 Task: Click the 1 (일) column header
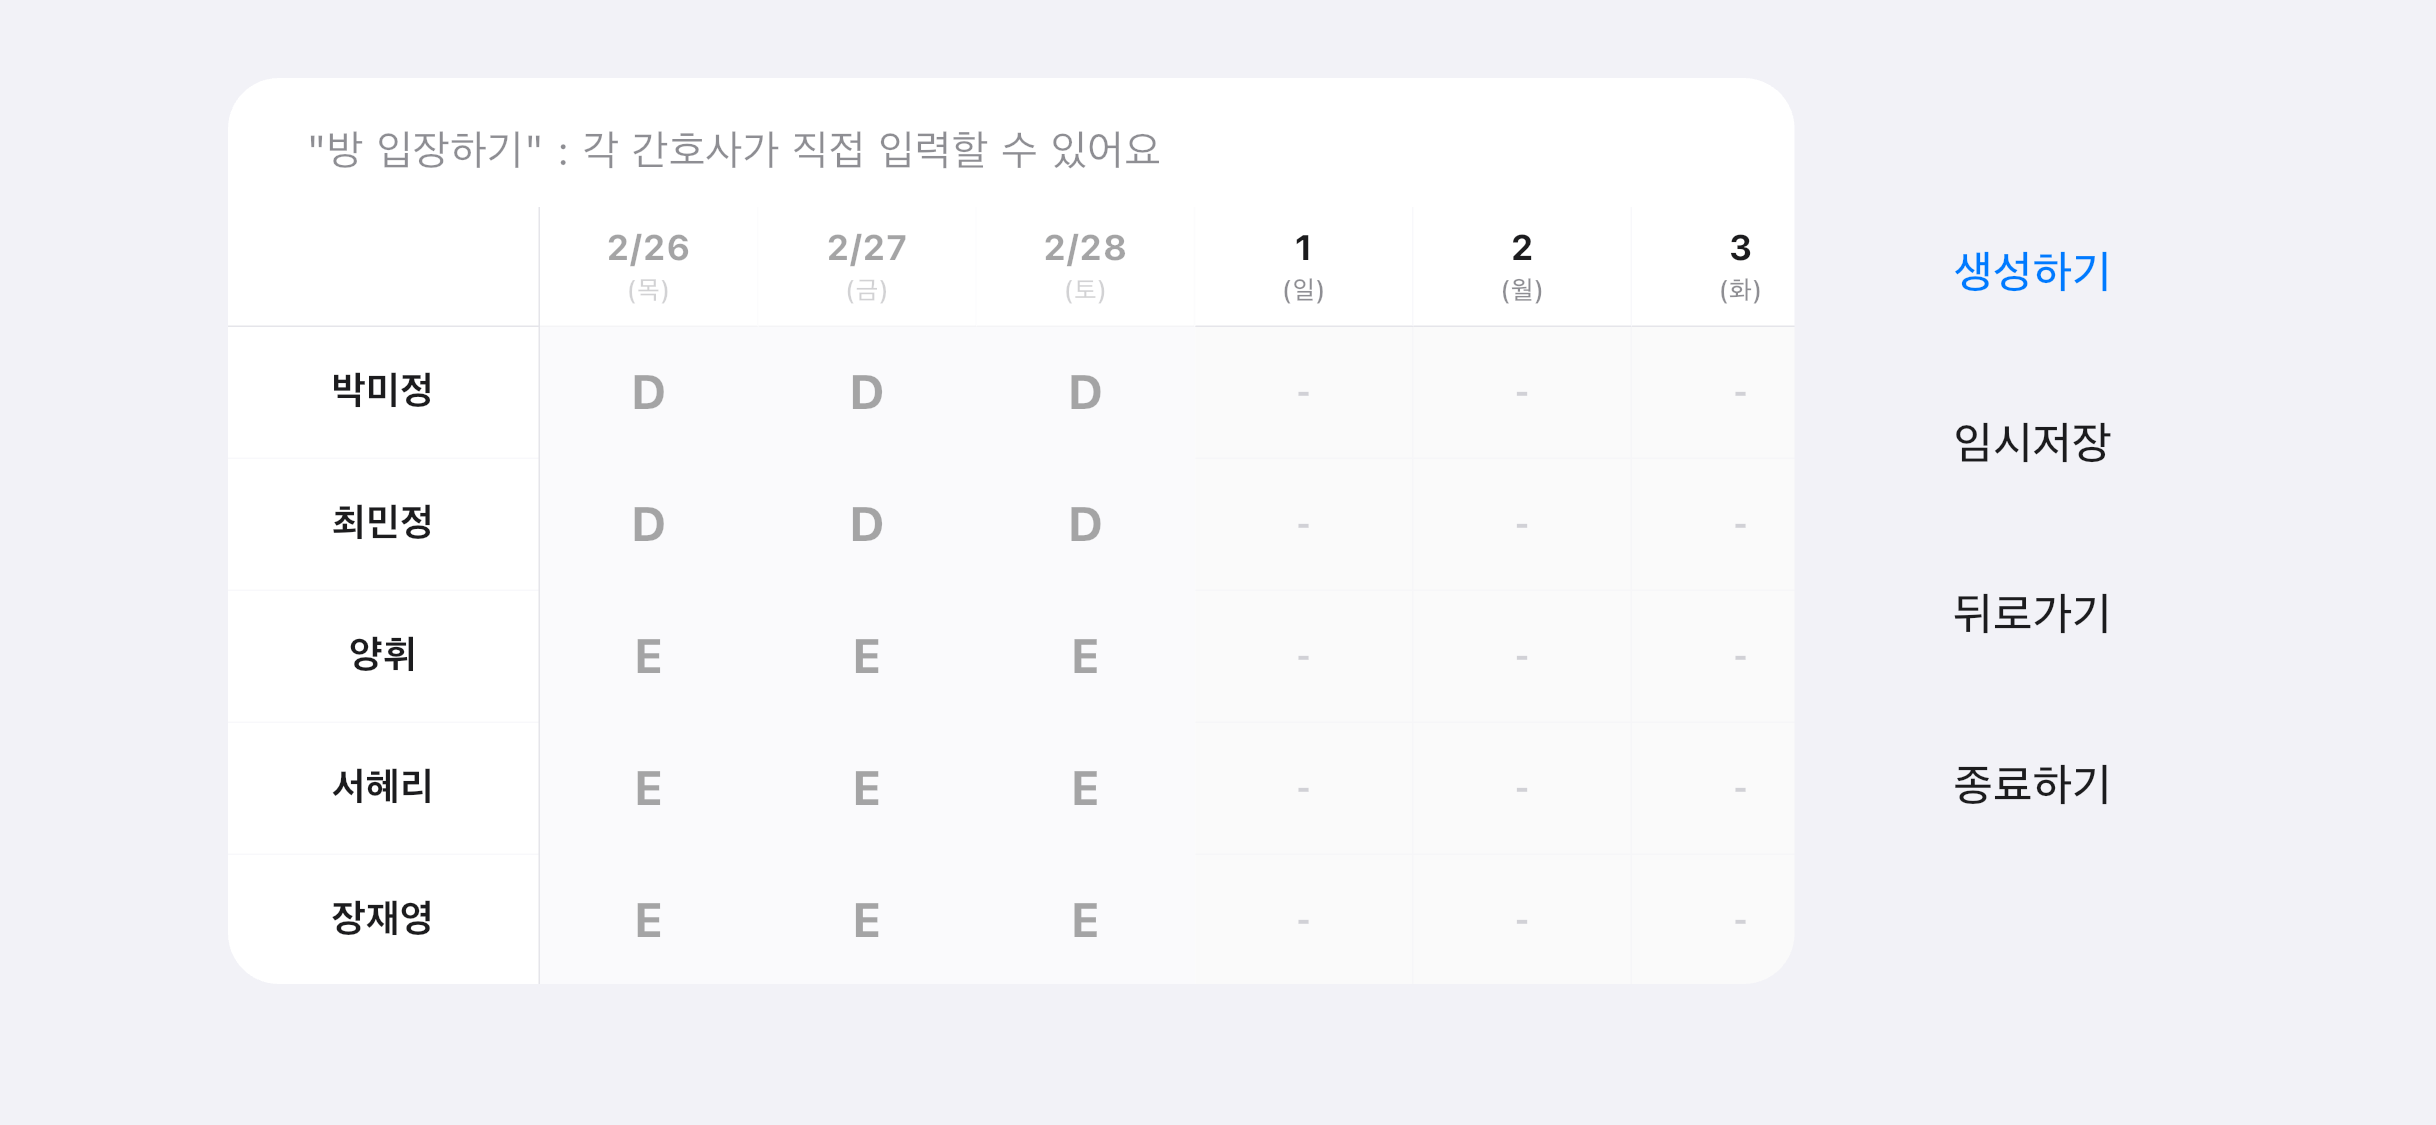click(x=1303, y=265)
